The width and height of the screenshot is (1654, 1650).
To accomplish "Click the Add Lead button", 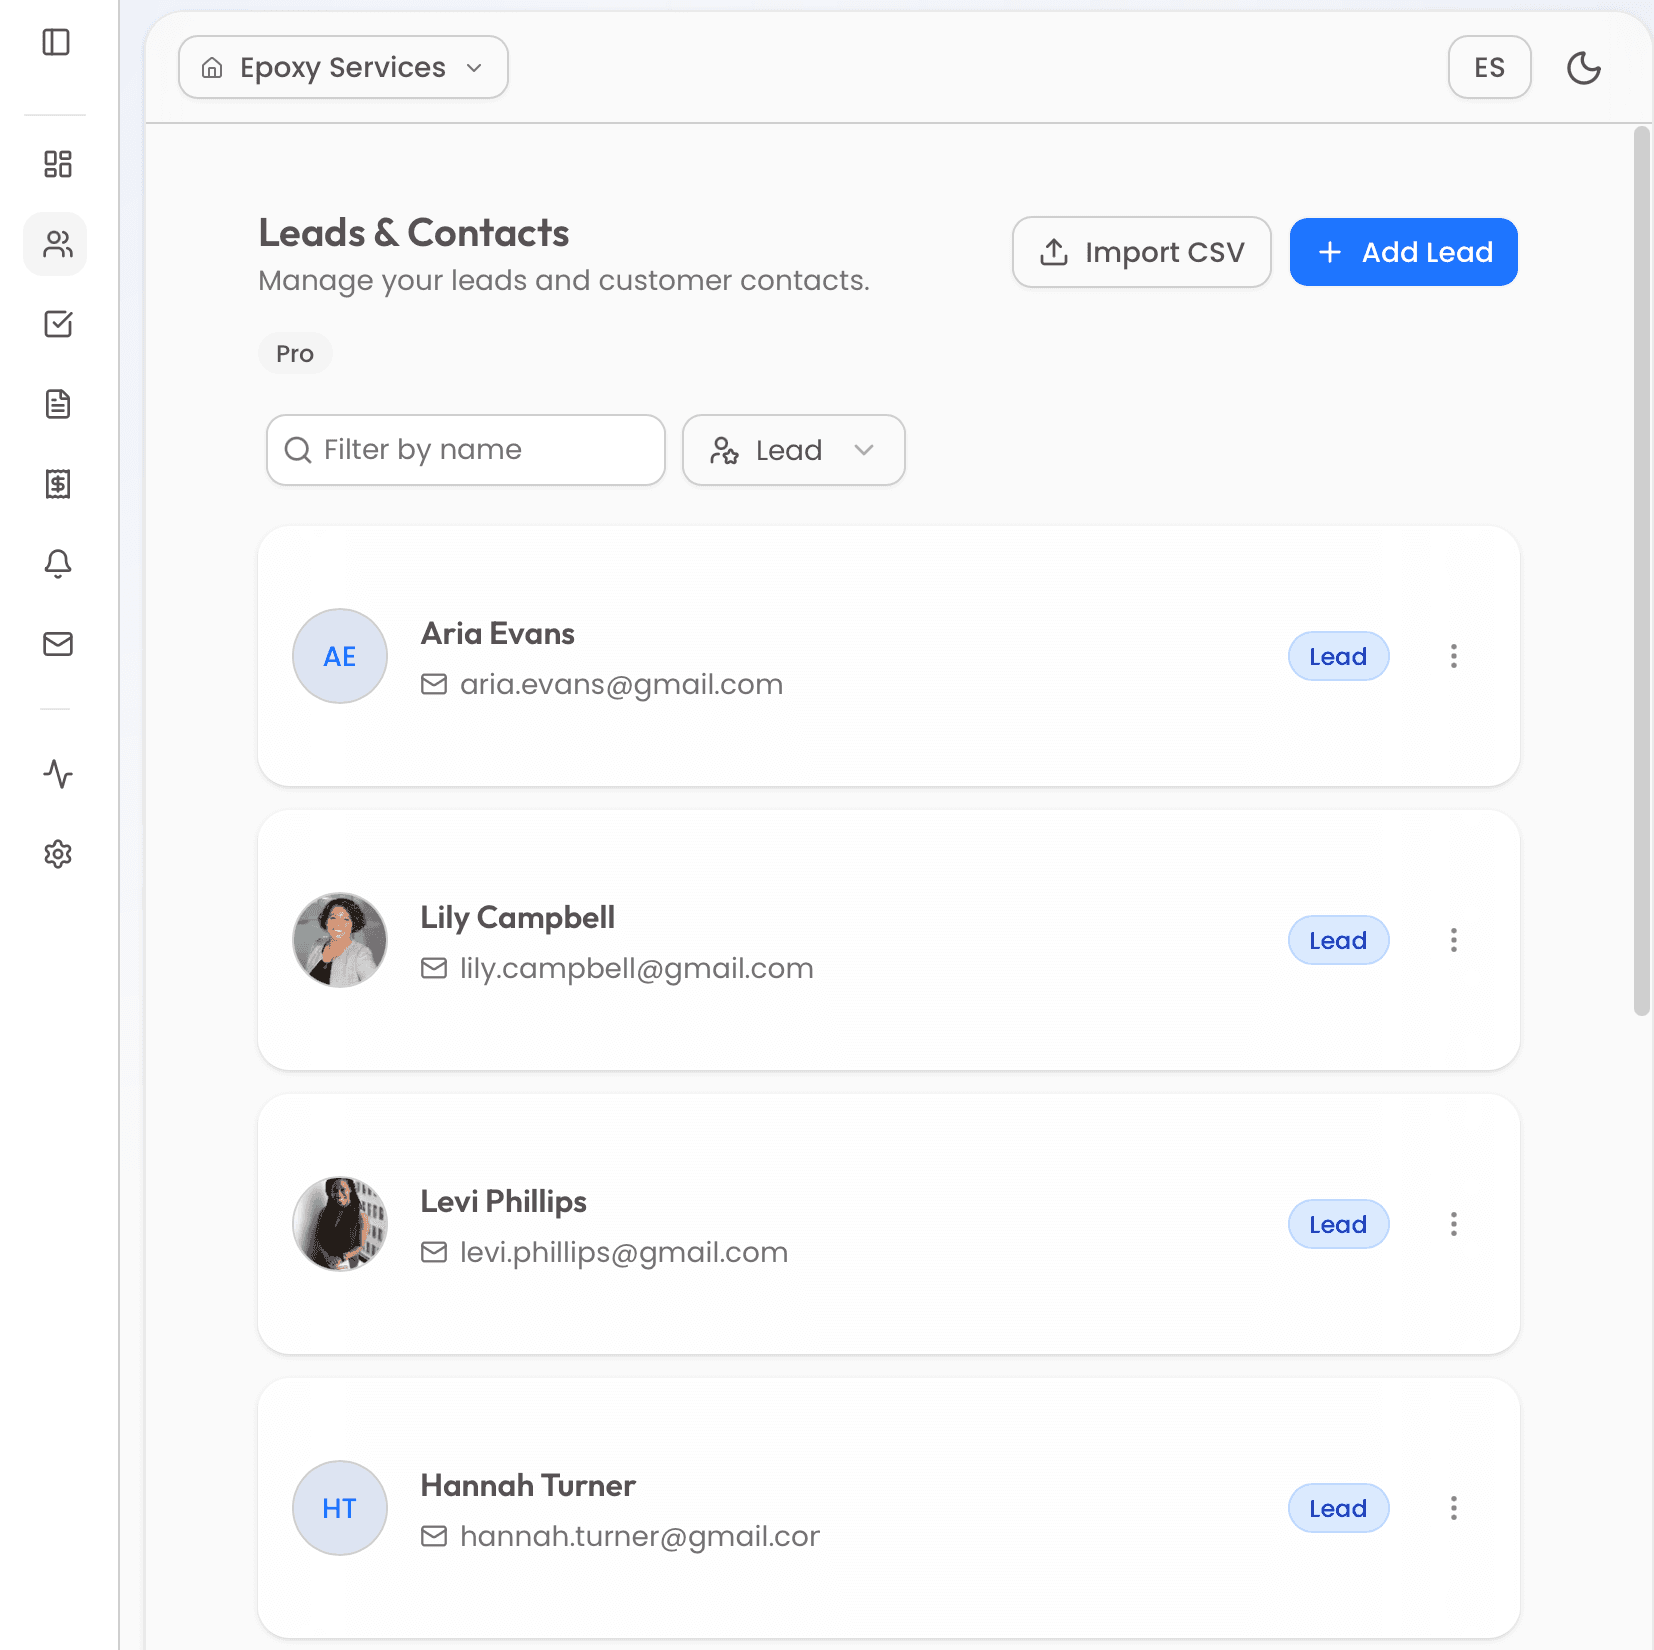I will point(1403,252).
